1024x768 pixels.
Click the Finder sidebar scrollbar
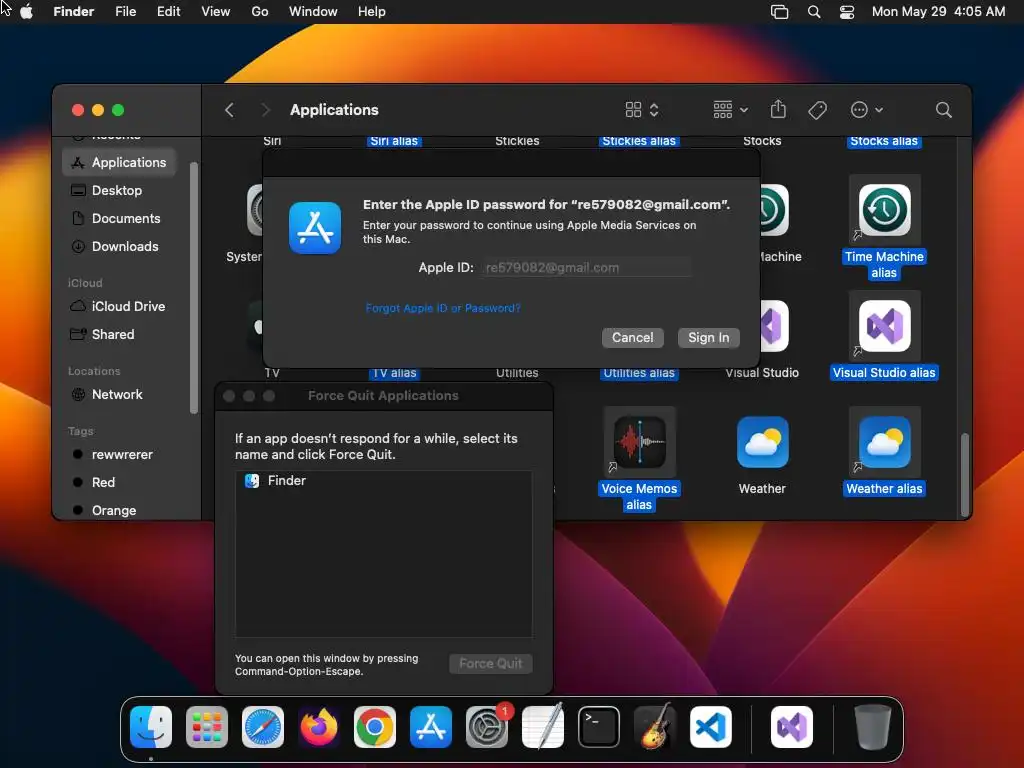pos(193,287)
